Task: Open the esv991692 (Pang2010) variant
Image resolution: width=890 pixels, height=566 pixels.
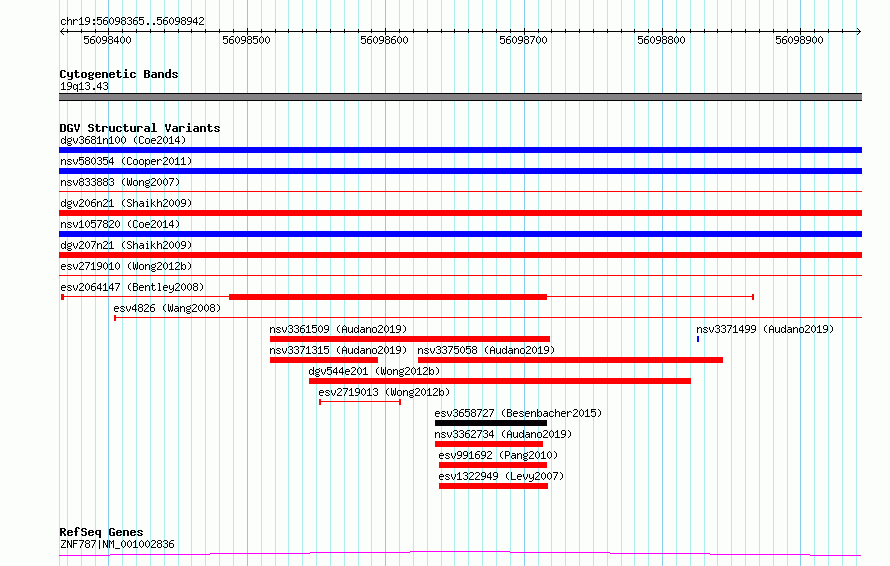Action: (498, 455)
